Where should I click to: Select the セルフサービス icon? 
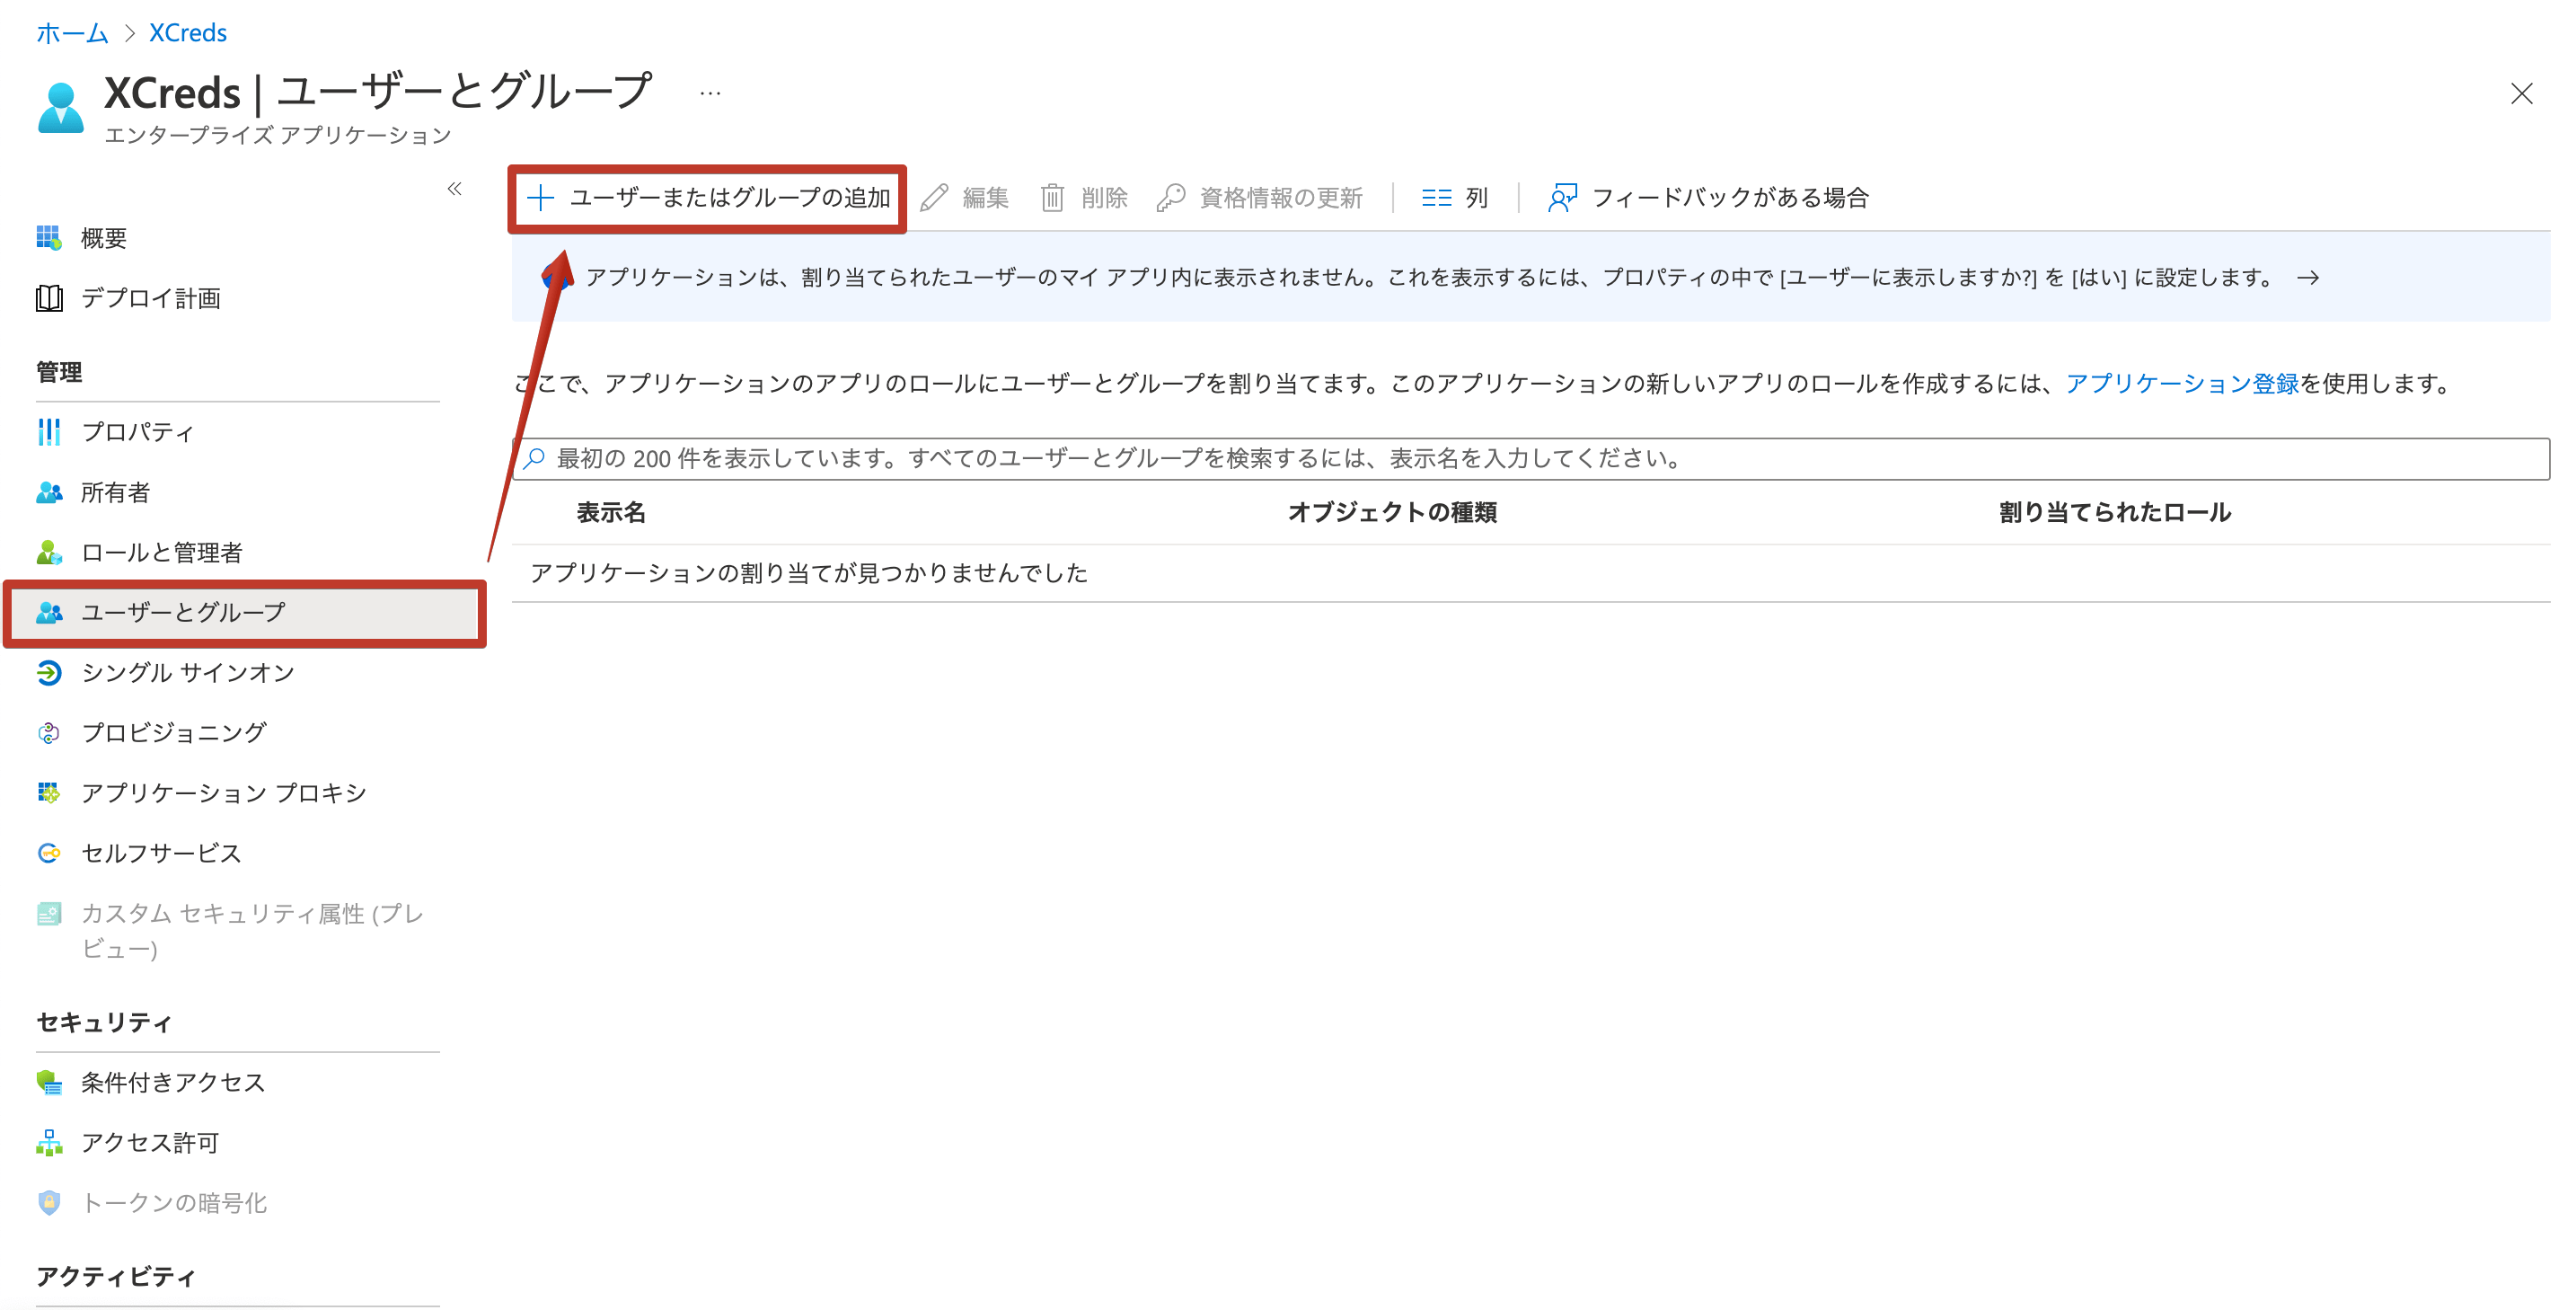(49, 853)
